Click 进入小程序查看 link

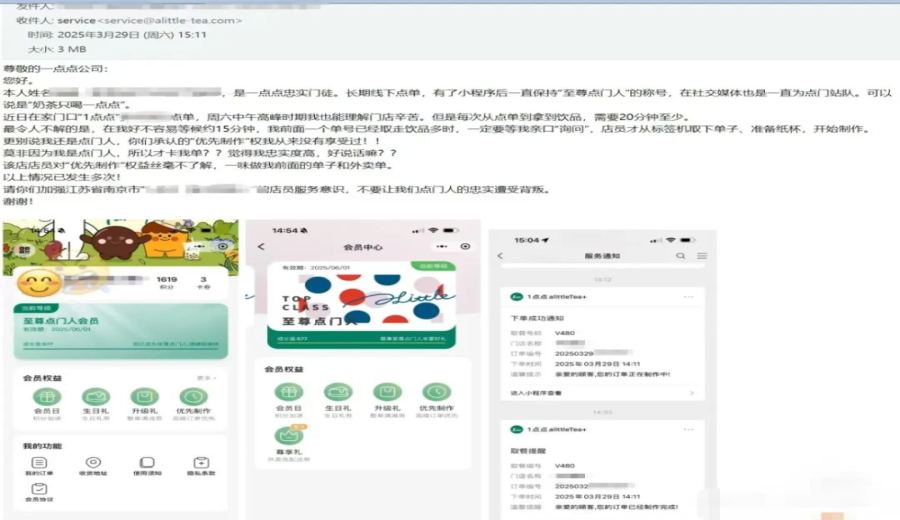pos(536,393)
